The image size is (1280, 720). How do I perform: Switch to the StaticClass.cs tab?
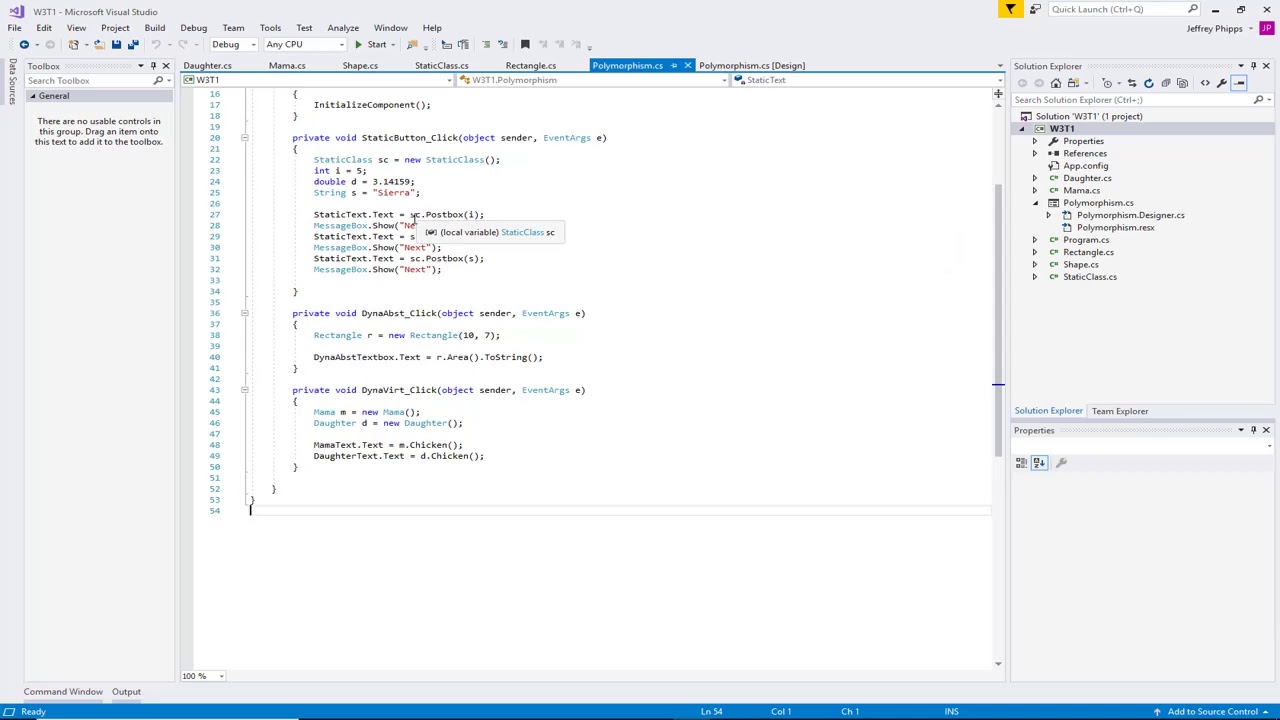441,66
